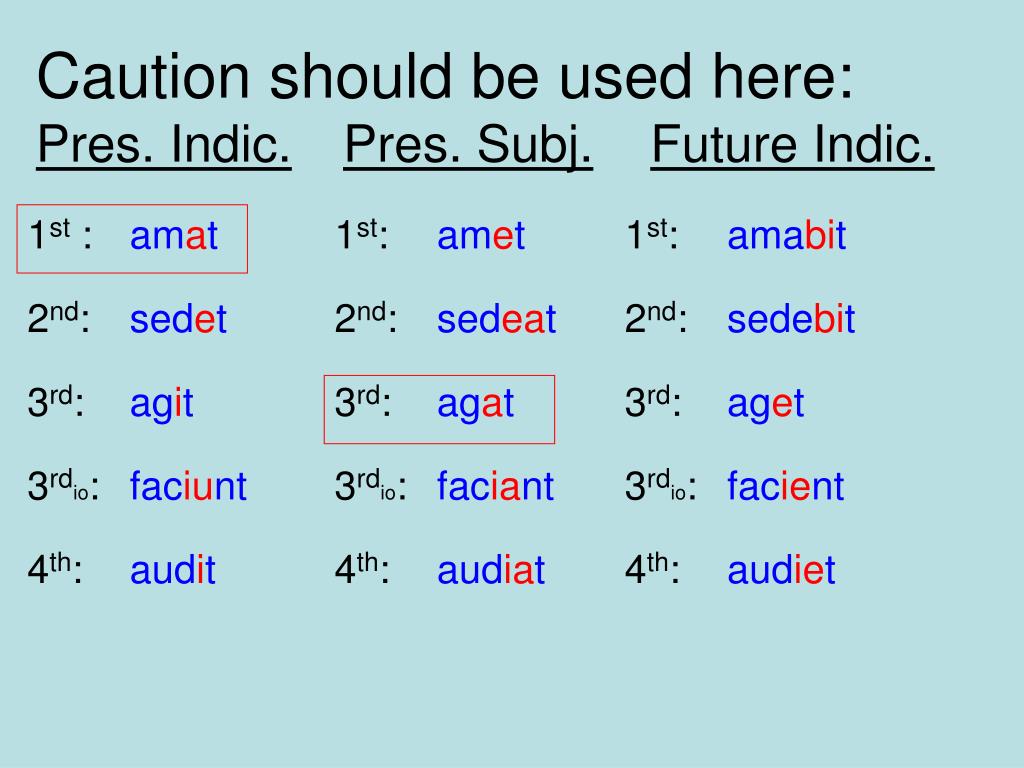Screen dimensions: 1024x768
Task: Click the word 'faciant'
Action: click(x=496, y=486)
